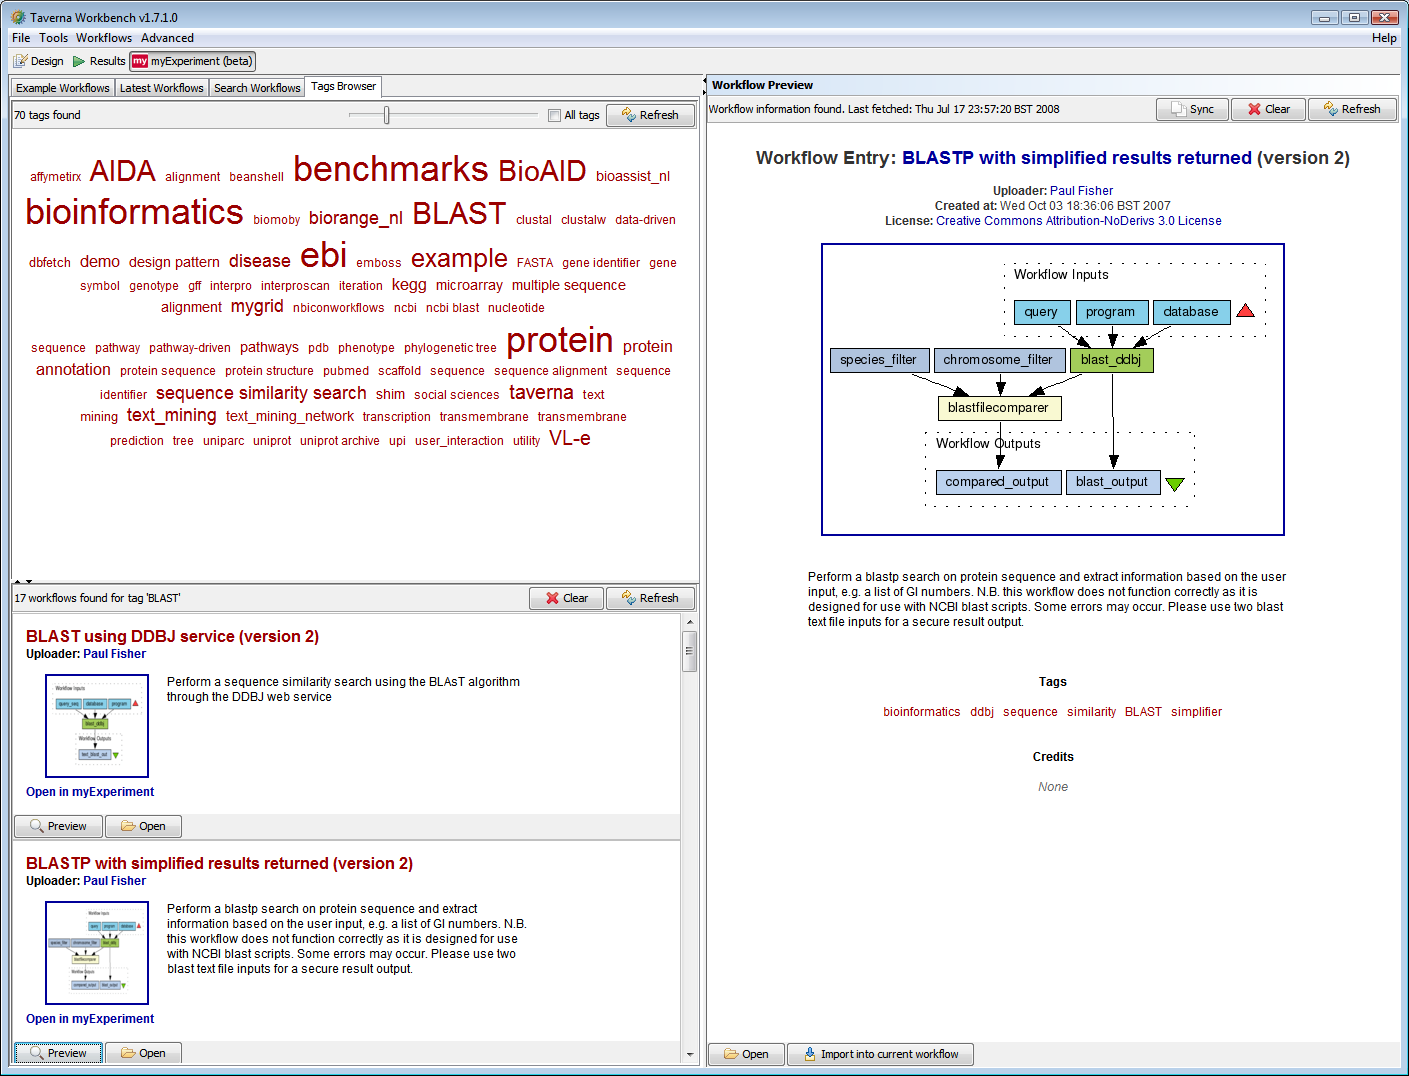This screenshot has width=1409, height=1076.
Task: Switch to the Example Workflows tab
Action: pyautogui.click(x=63, y=88)
